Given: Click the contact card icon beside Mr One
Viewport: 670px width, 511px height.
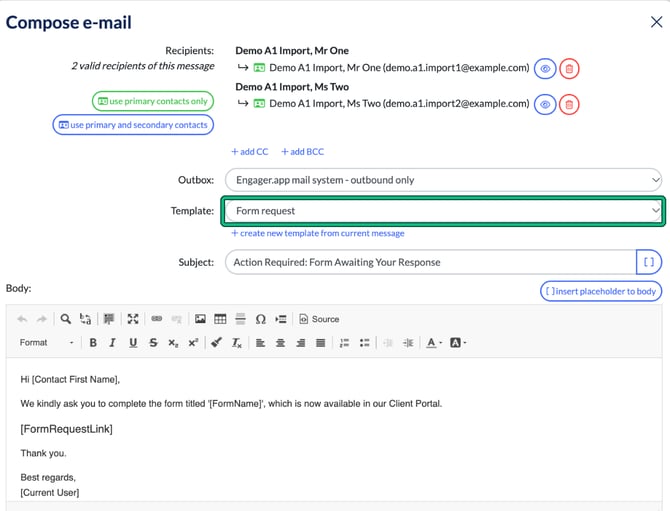Looking at the screenshot, I should pos(259,68).
